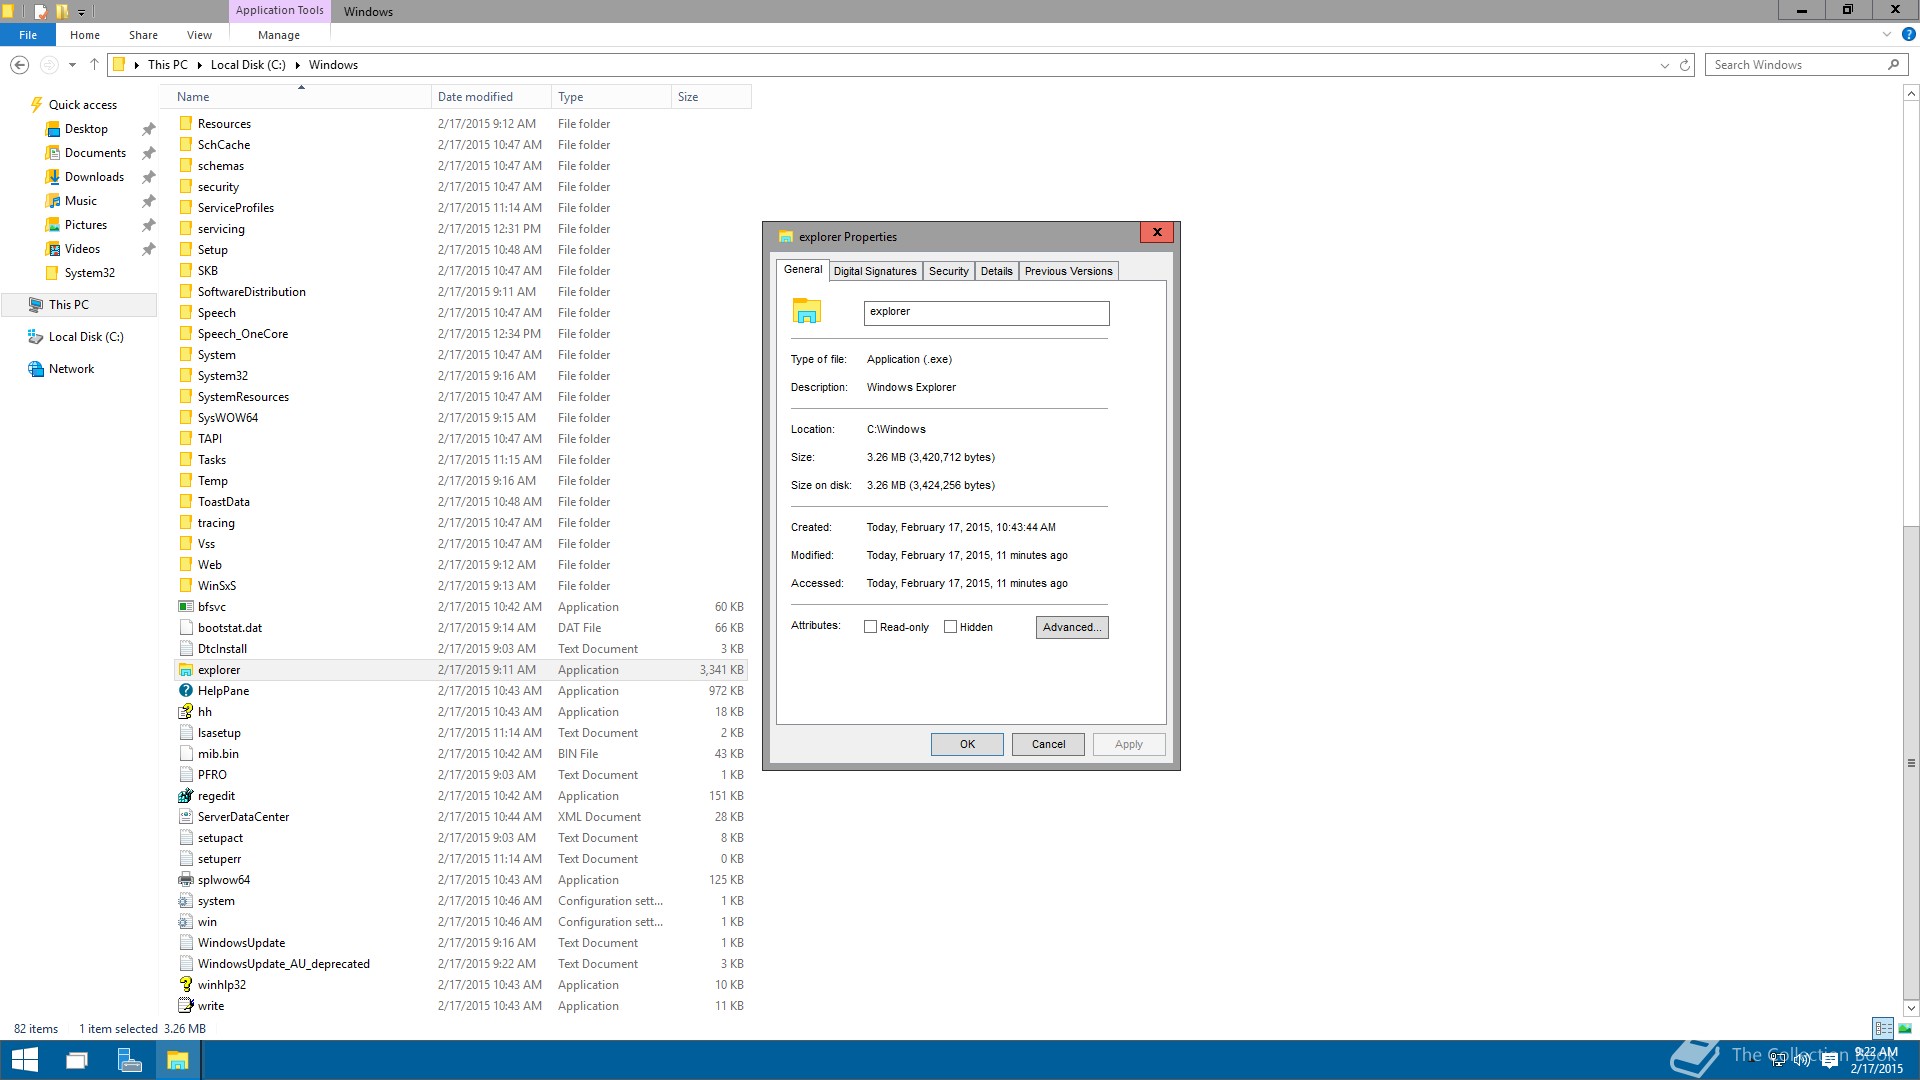Screen dimensions: 1920x1080
Task: Click the Desktop quick access icon
Action: pos(53,129)
